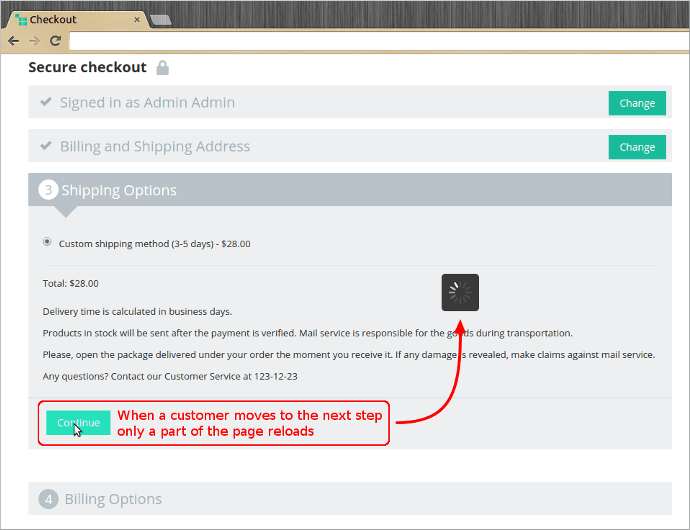Click the loading spinner indicator
Screen dimensions: 690x530
[460, 292]
